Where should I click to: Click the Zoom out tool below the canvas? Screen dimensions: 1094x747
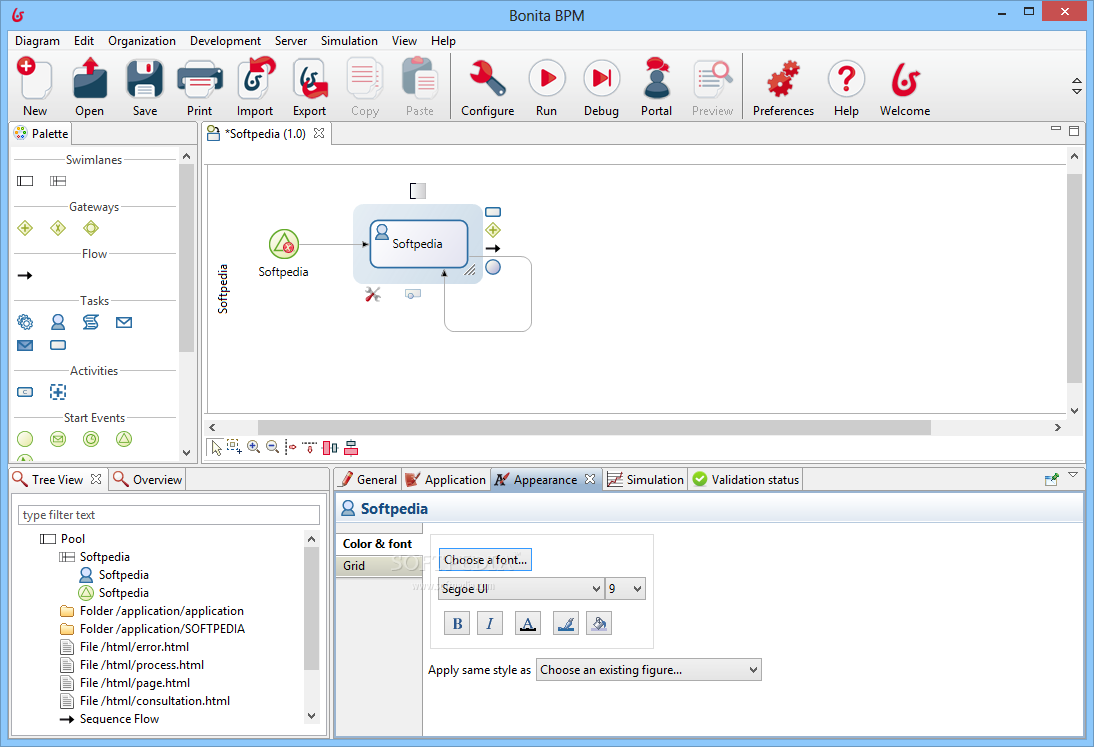point(273,447)
